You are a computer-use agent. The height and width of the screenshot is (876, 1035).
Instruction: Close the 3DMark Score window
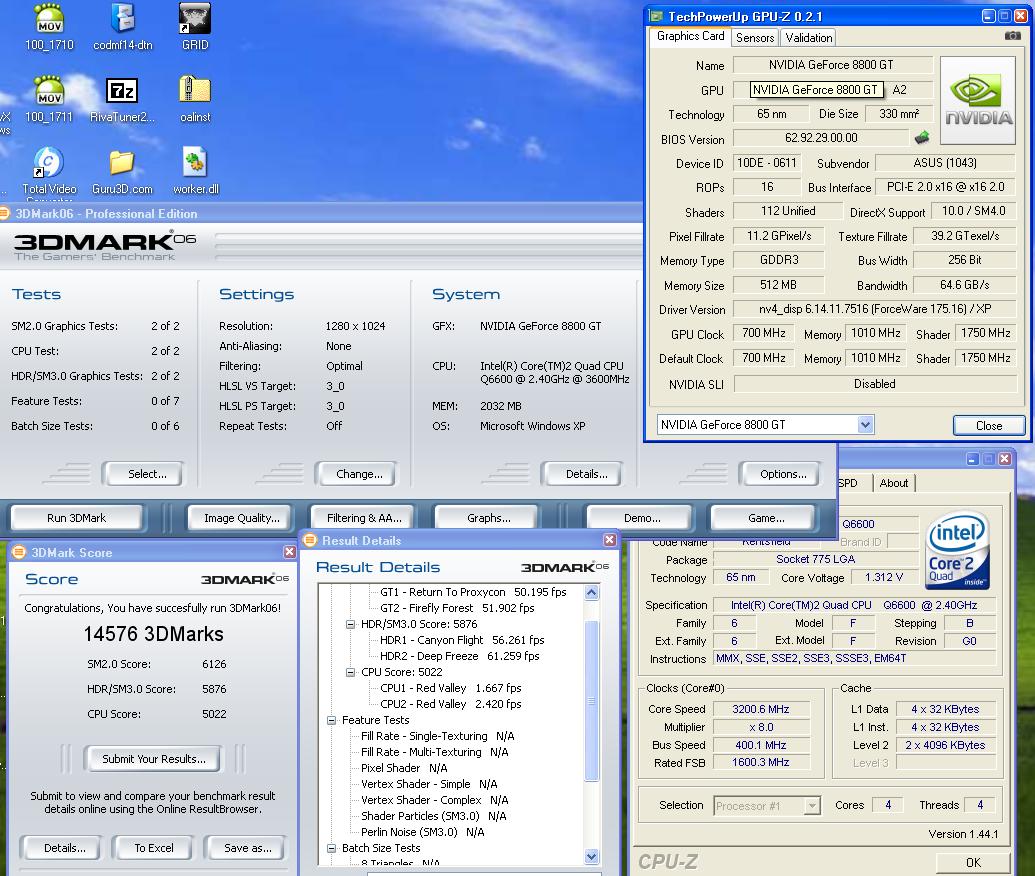pos(289,552)
